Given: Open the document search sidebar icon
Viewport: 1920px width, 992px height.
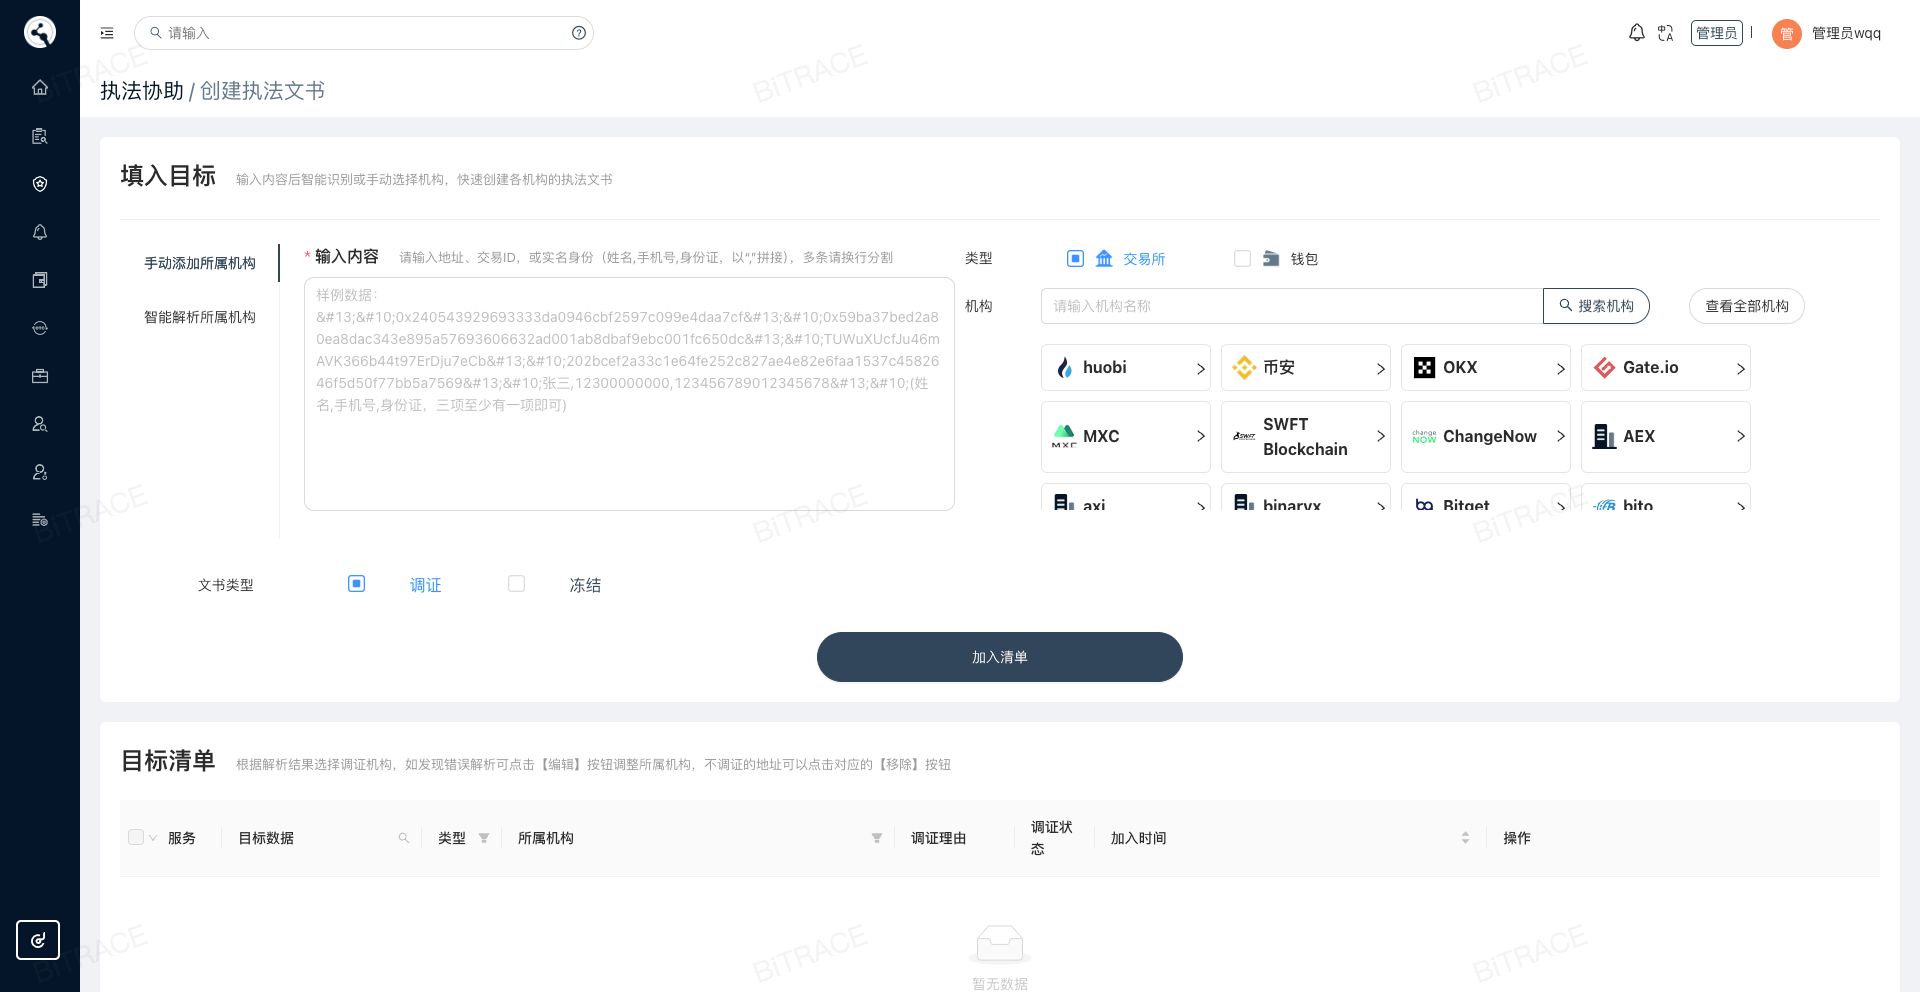Looking at the screenshot, I should point(40,135).
